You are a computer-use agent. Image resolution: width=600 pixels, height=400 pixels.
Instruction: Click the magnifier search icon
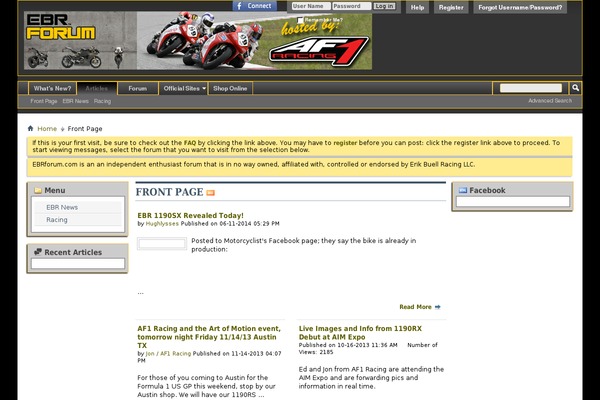tap(576, 88)
